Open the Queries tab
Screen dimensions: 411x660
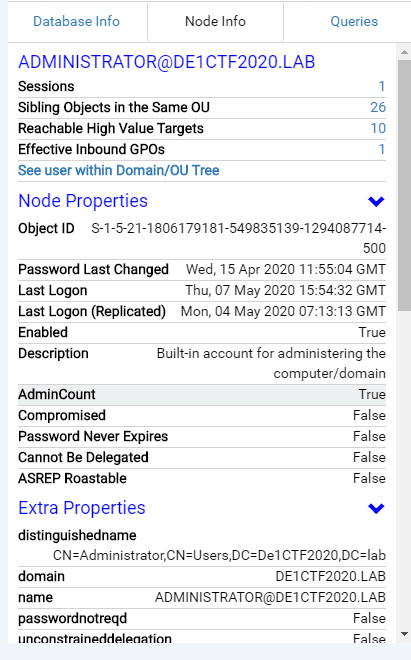coord(354,21)
